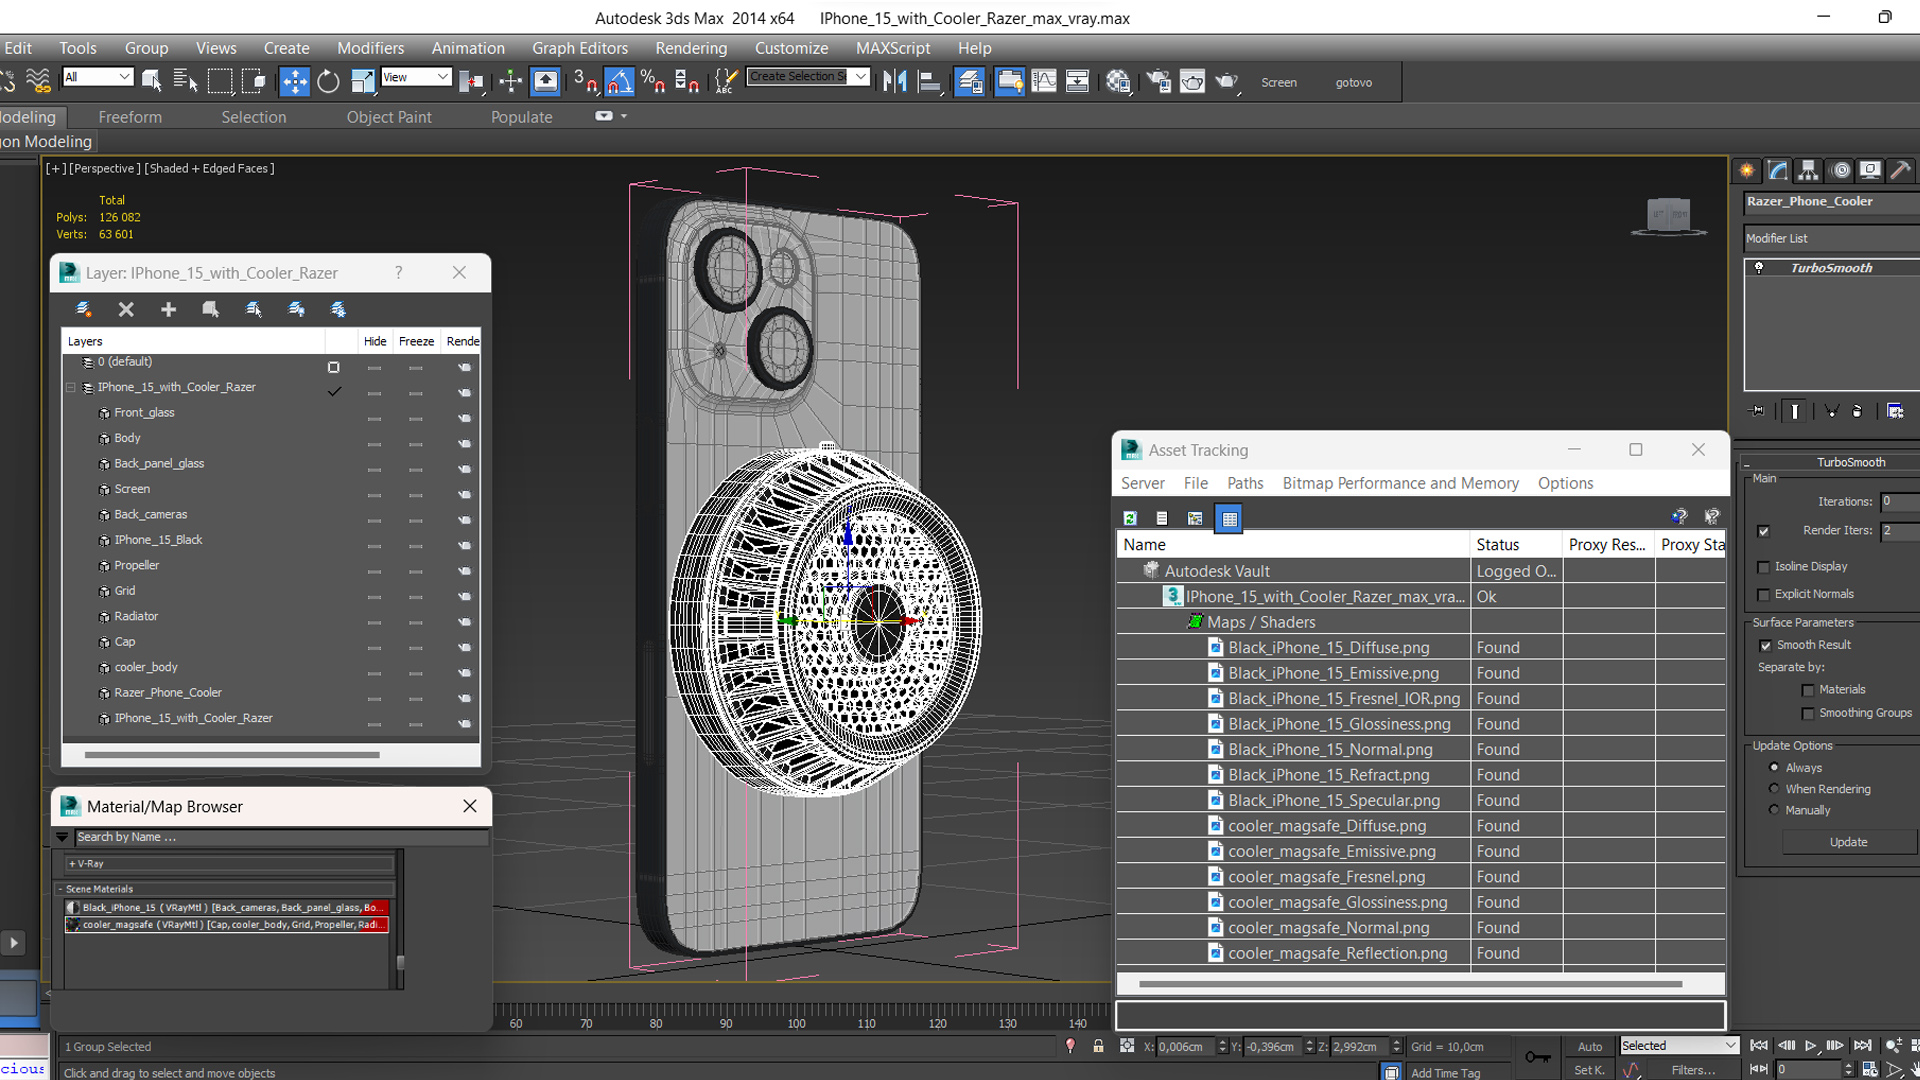The image size is (1920, 1080).
Task: Activate the Select and Scale tool
Action: pos(362,81)
